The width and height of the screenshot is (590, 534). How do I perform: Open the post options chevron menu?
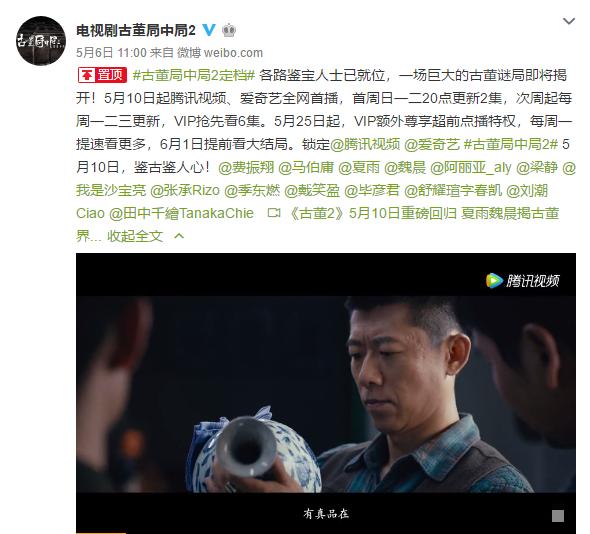coord(569,21)
